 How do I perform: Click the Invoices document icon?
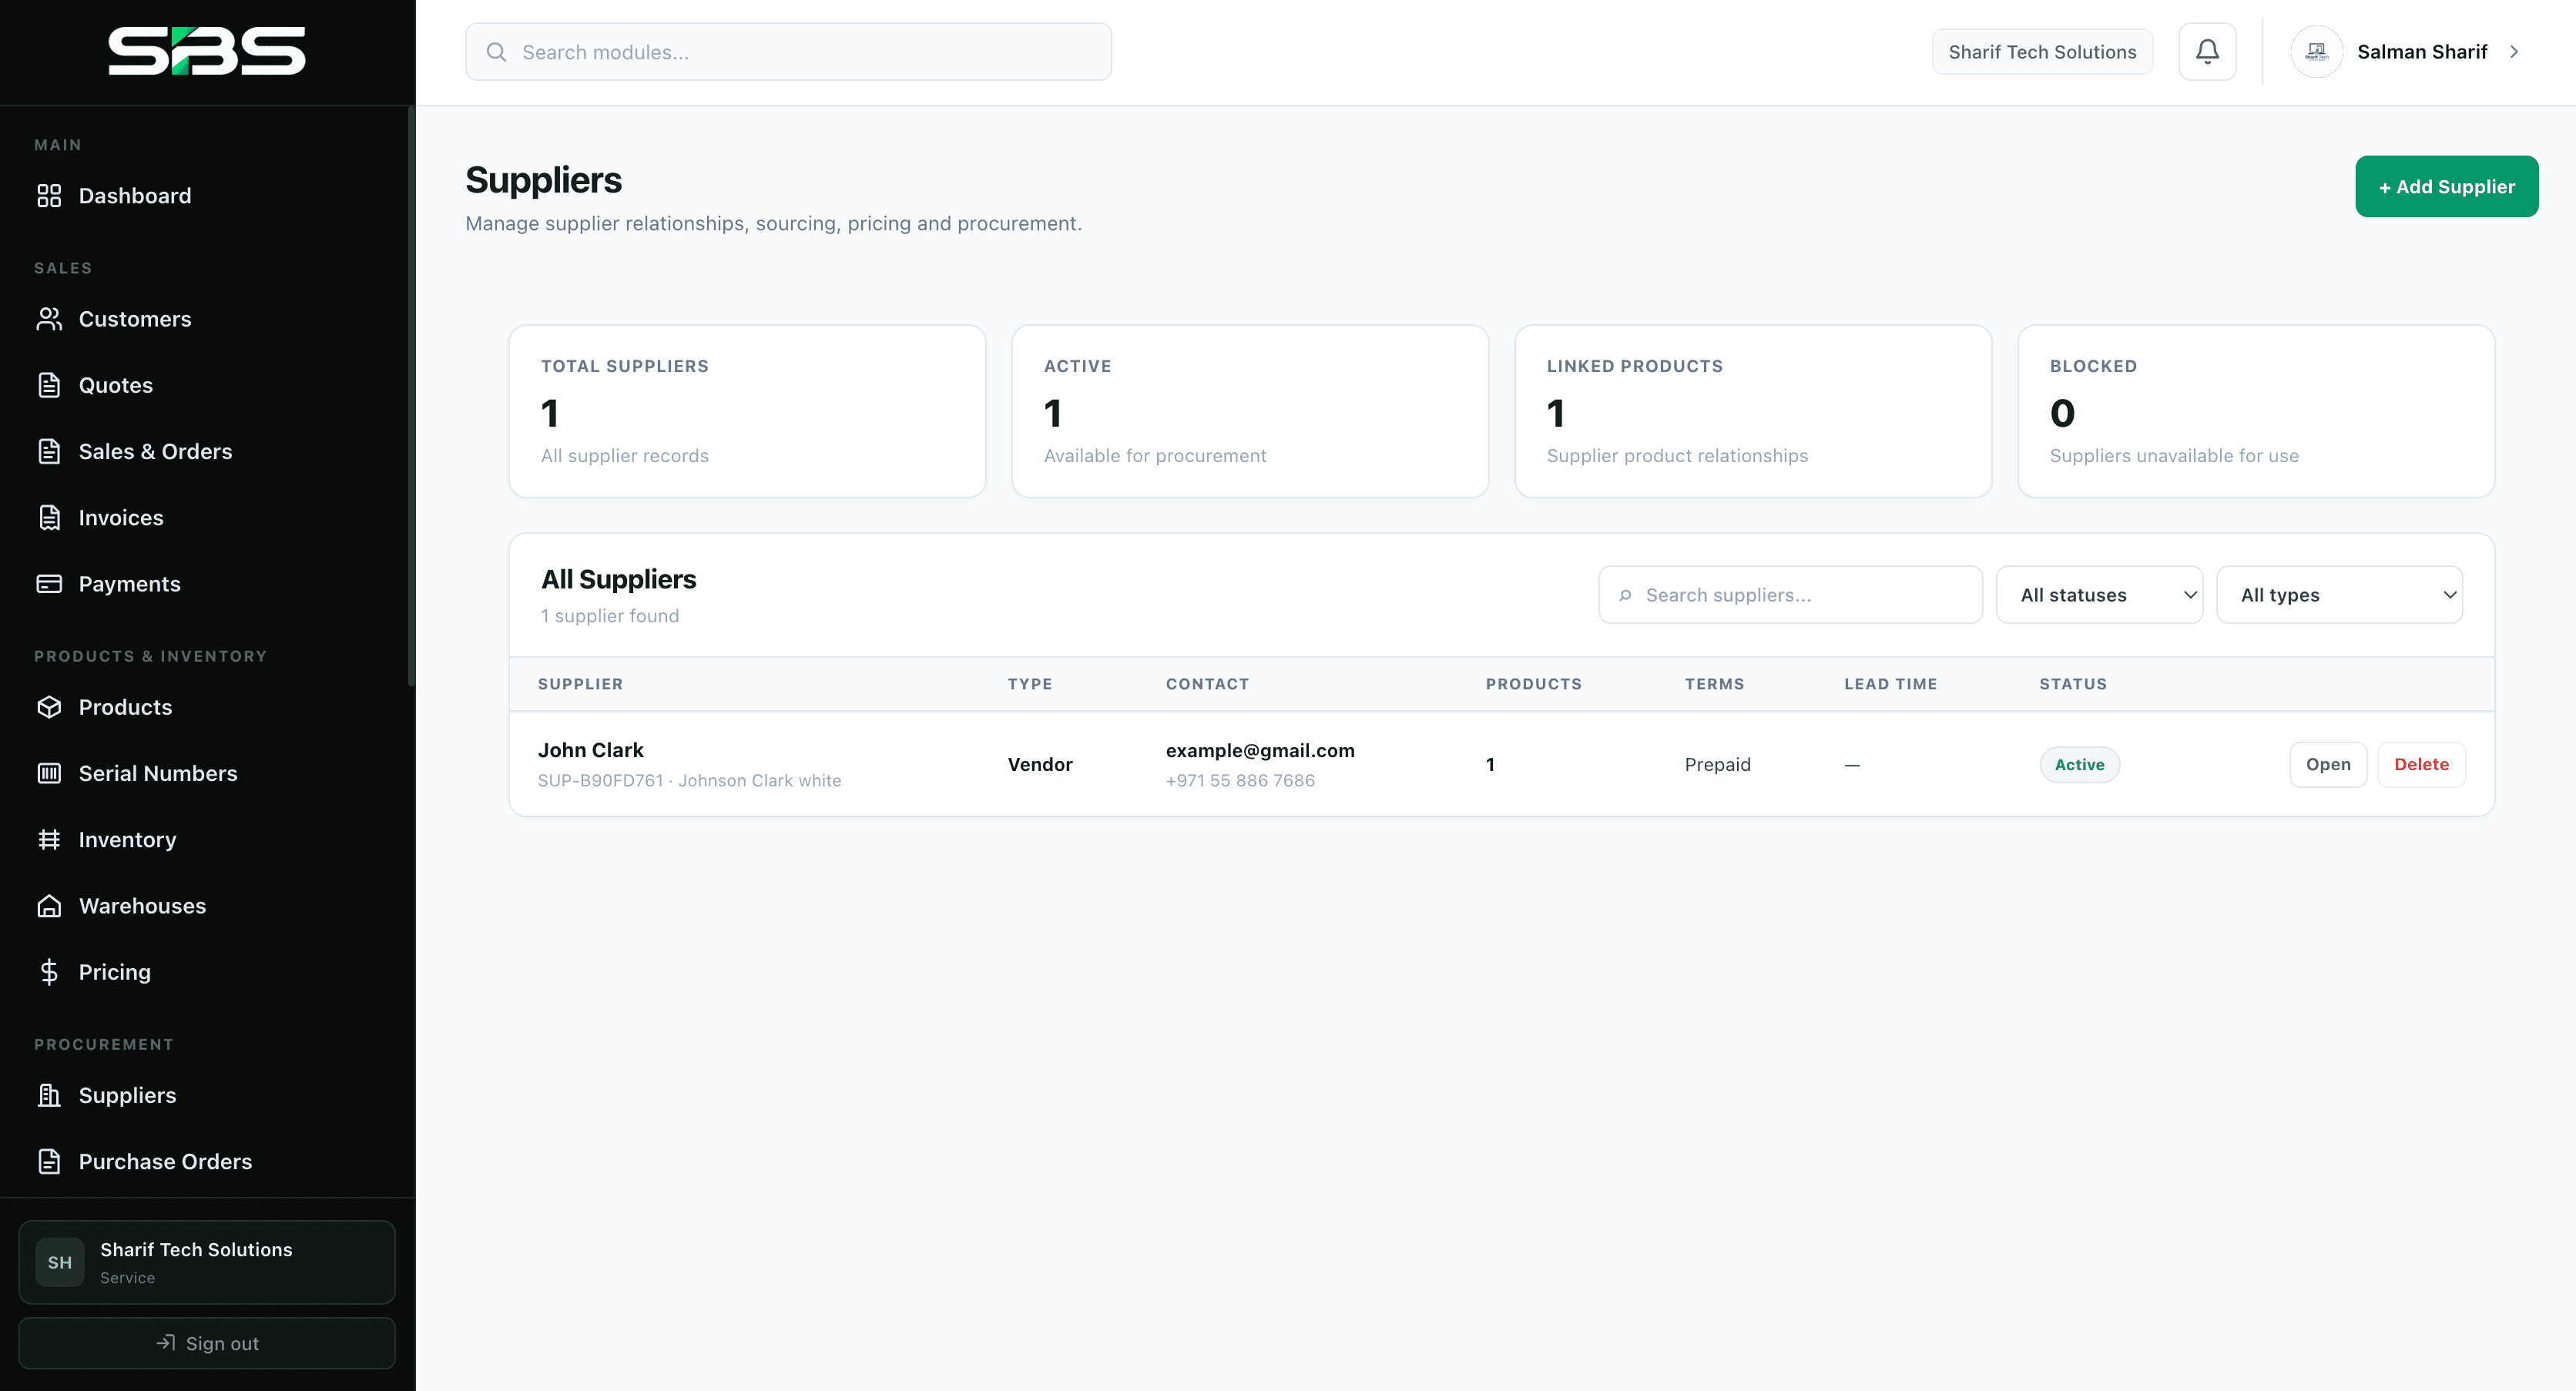click(49, 518)
